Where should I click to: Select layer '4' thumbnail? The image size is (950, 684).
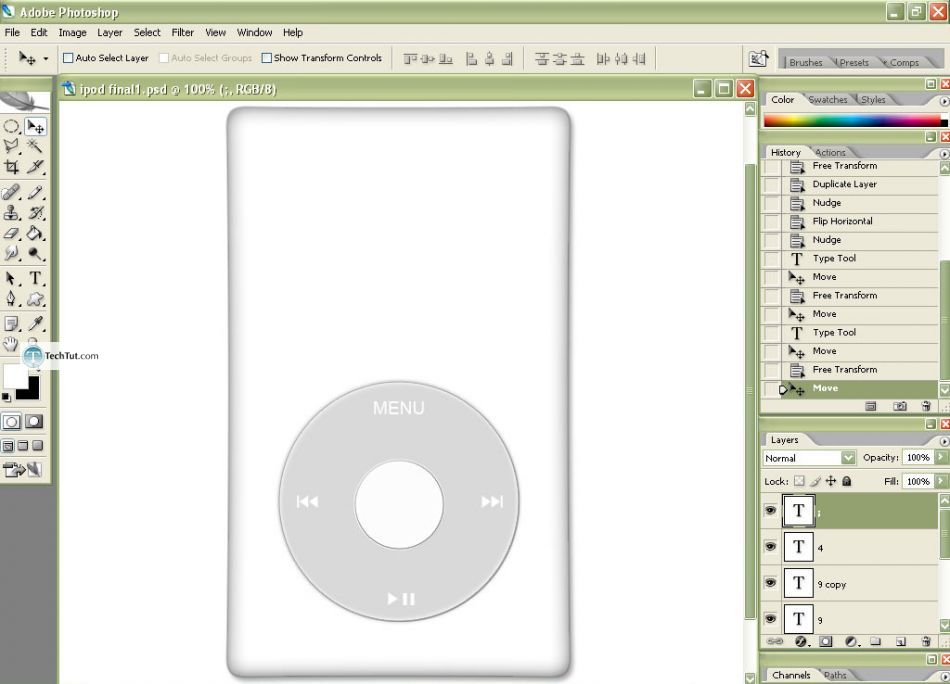(798, 547)
